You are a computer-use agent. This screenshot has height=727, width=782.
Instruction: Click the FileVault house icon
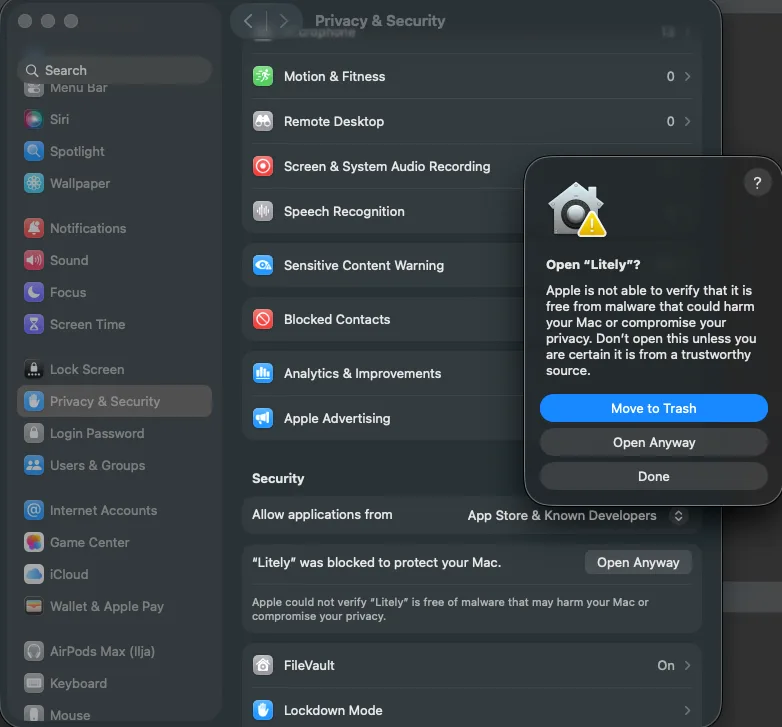point(263,665)
